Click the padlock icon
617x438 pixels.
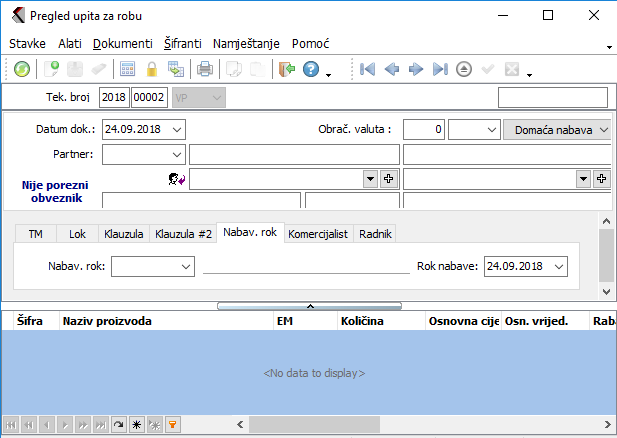point(152,69)
